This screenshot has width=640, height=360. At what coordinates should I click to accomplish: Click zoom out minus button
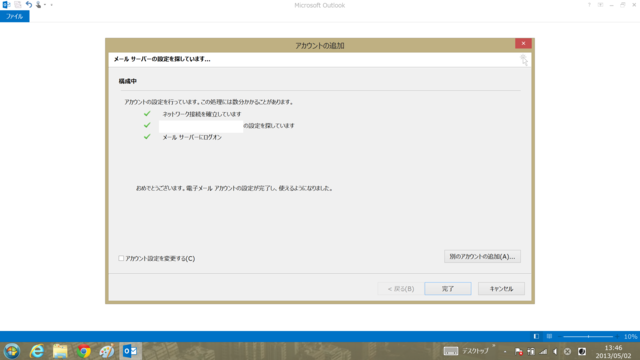(560, 336)
